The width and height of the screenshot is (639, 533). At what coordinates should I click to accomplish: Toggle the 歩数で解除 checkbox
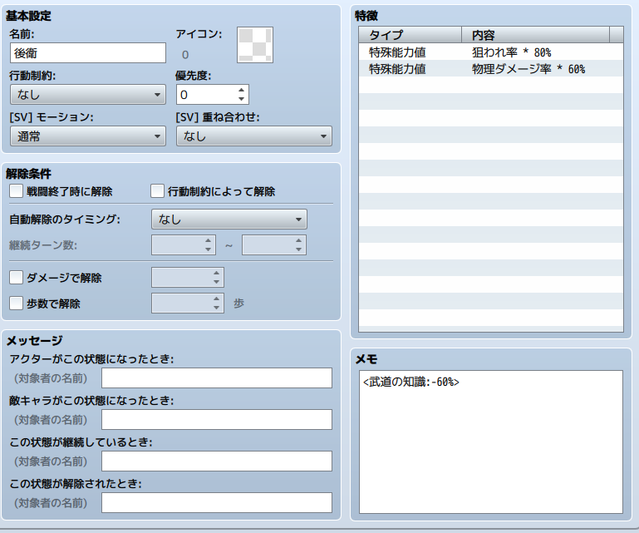[x=16, y=303]
